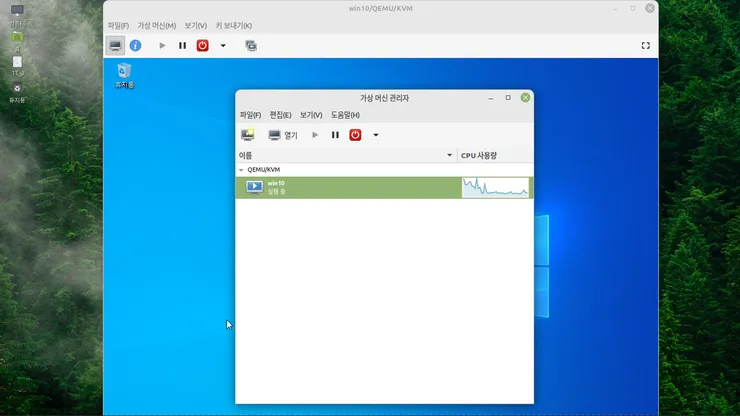
Task: Open virtual hardware details info icon
Action: (135, 46)
